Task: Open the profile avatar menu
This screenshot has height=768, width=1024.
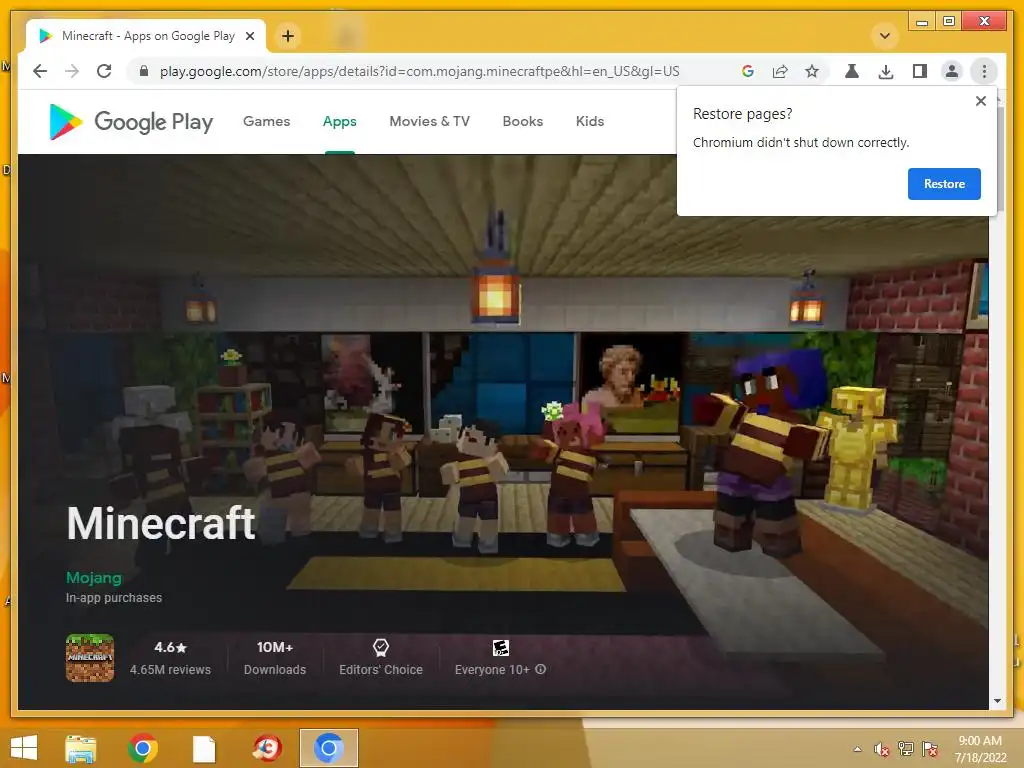Action: click(952, 71)
